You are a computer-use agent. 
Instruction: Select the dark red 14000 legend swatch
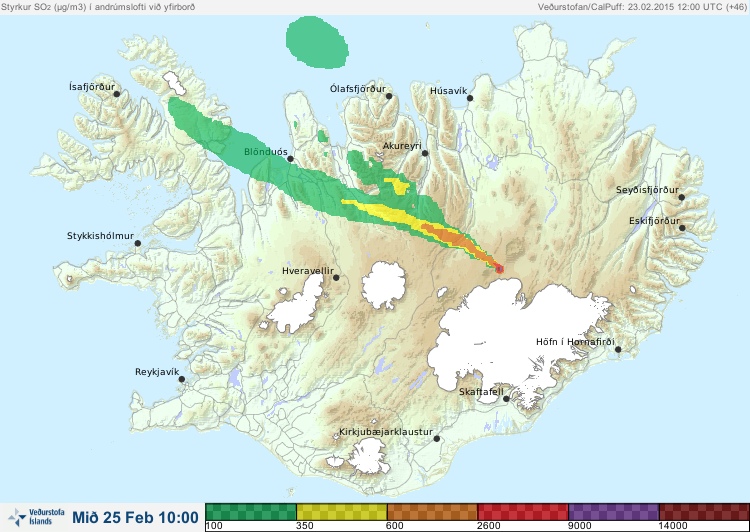point(704,512)
